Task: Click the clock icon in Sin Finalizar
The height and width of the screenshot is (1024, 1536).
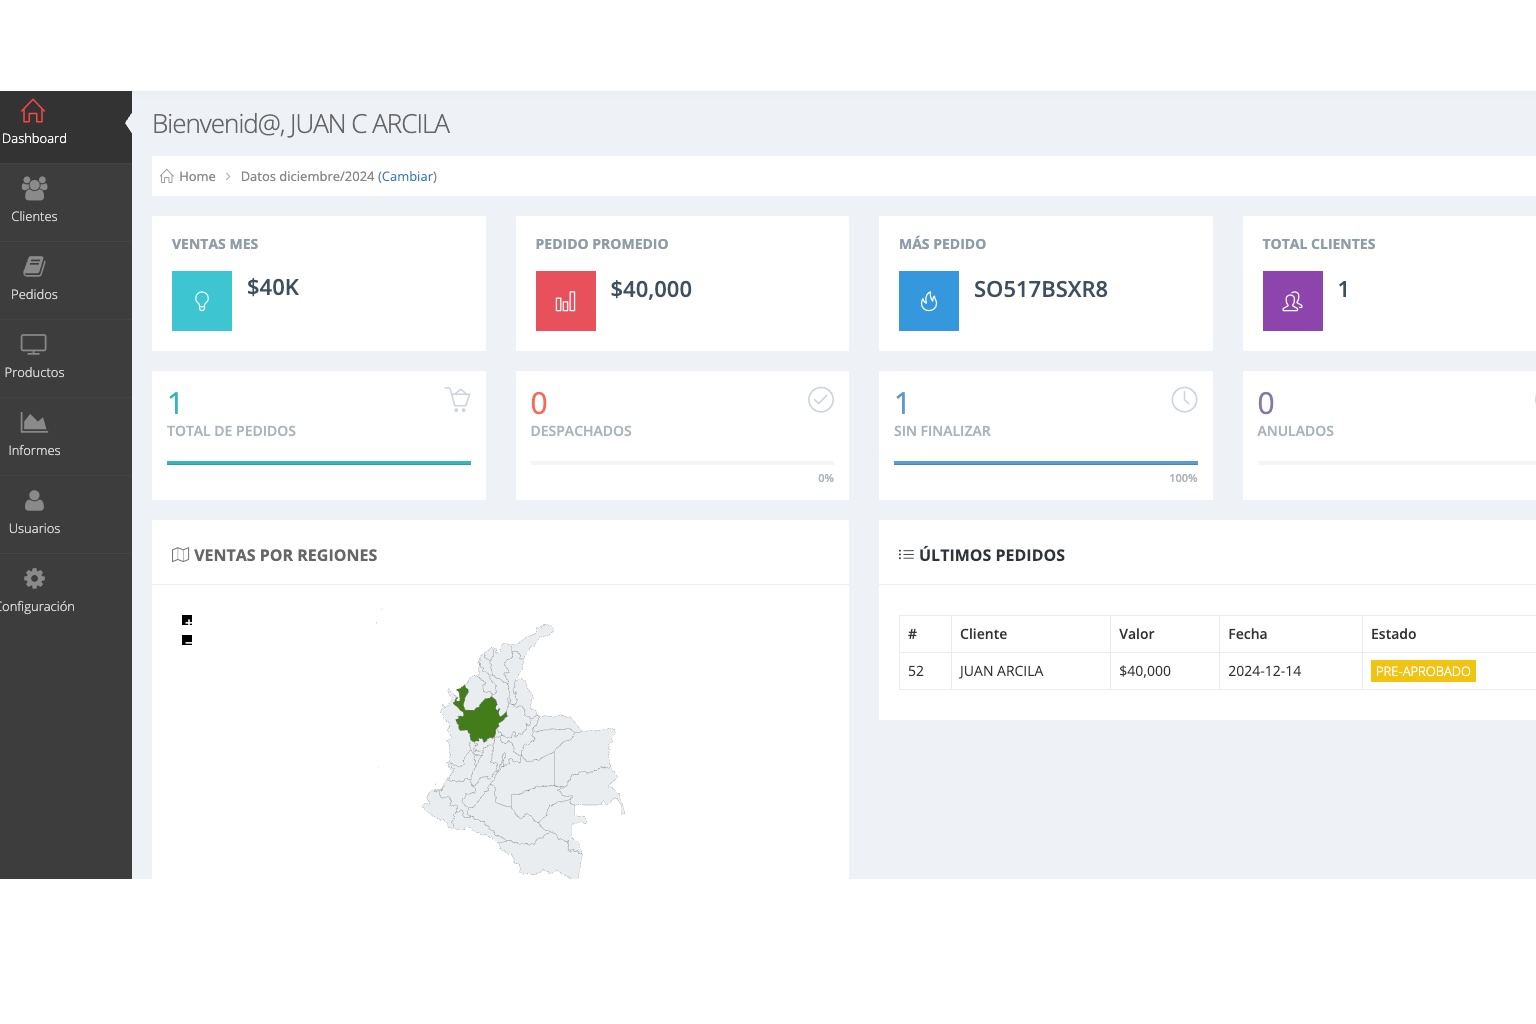Action: click(1184, 400)
